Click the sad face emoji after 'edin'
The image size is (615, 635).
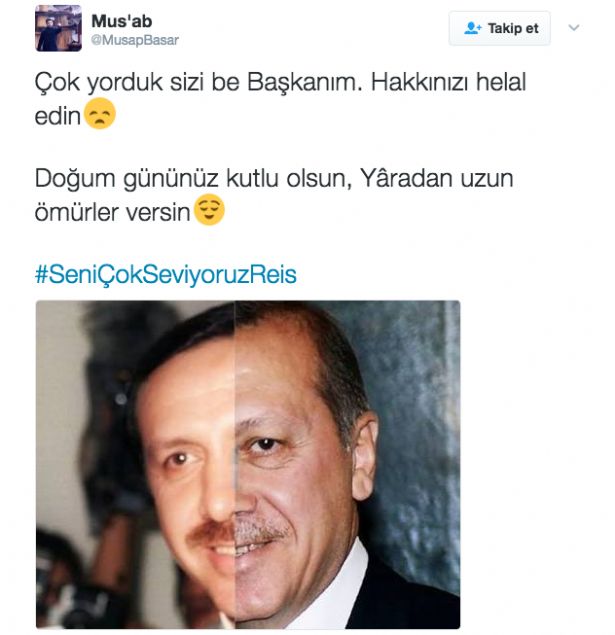(100, 114)
